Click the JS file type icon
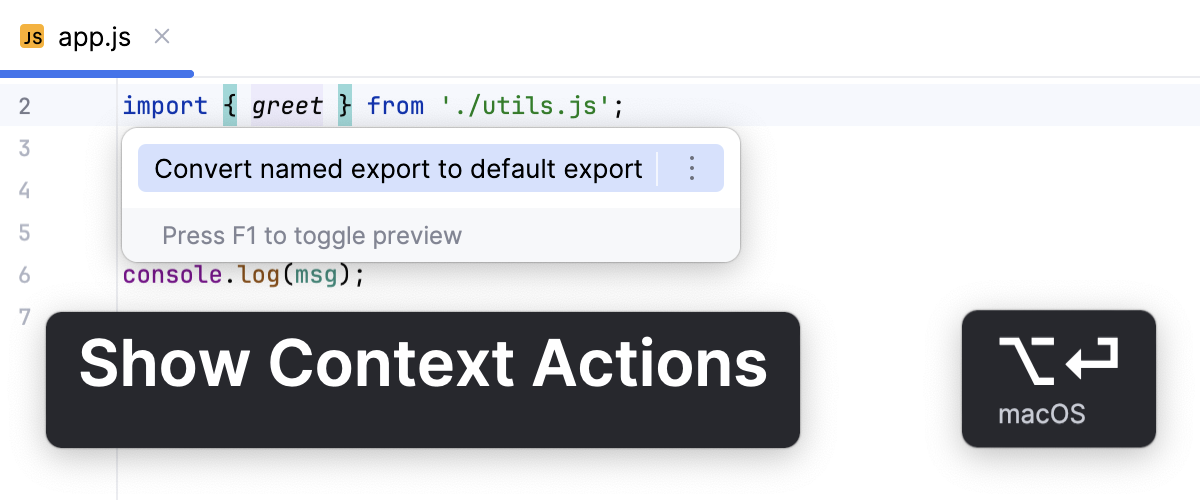The image size is (1200, 500). point(32,38)
